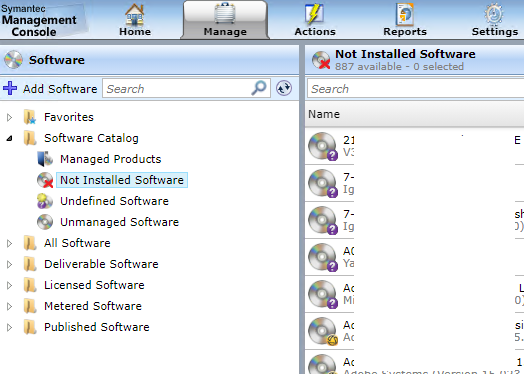The height and width of the screenshot is (374, 525).
Task: Select the All Software tree item
Action: coord(77,243)
